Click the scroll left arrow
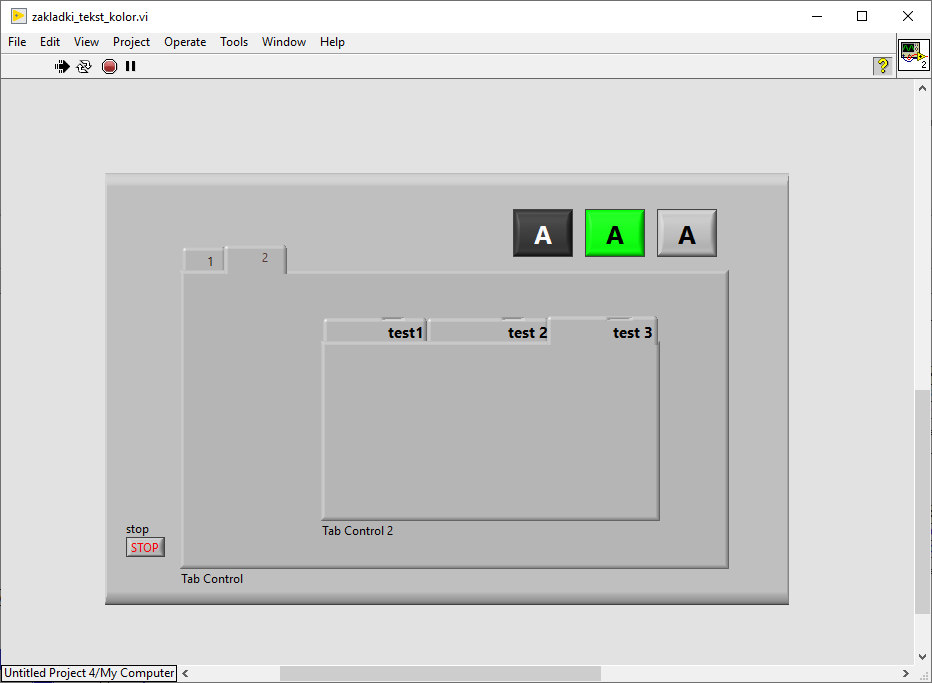The width and height of the screenshot is (932, 683). point(185,673)
